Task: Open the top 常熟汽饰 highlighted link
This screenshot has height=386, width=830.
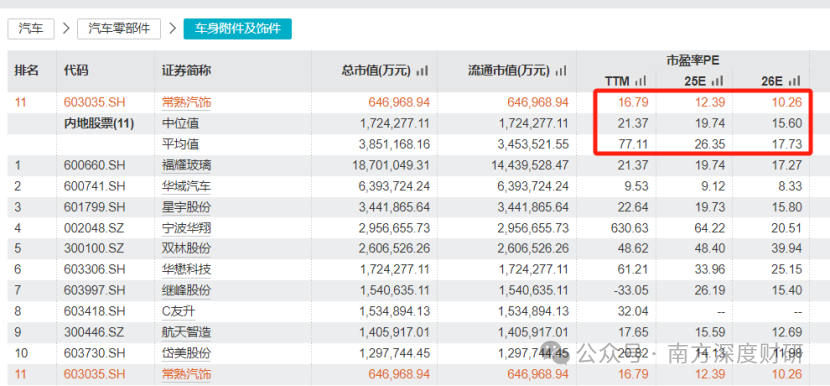Action: point(186,103)
